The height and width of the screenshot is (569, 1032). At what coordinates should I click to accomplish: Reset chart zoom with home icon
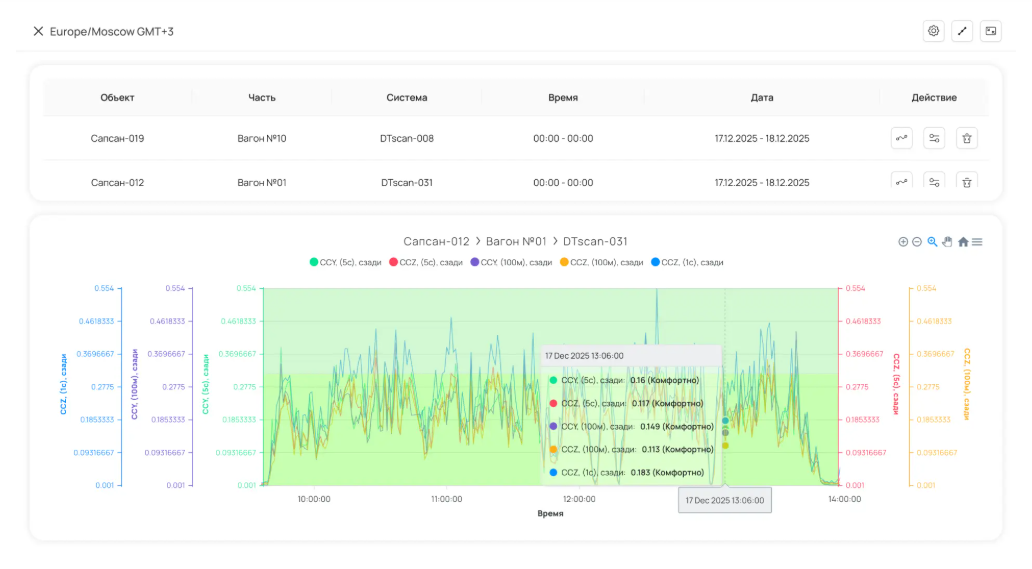[x=963, y=242]
